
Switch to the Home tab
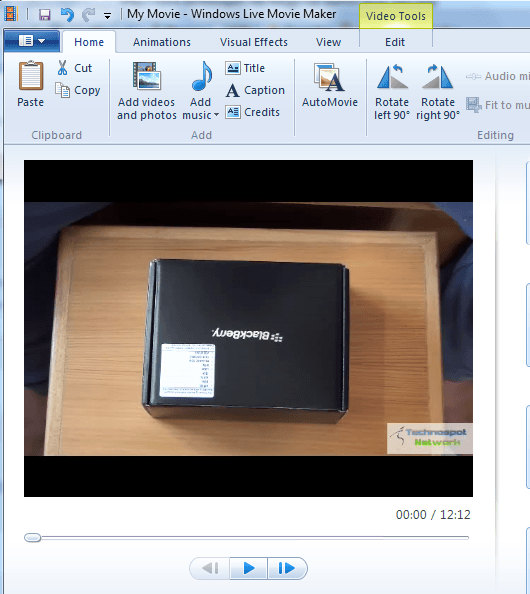coord(89,42)
